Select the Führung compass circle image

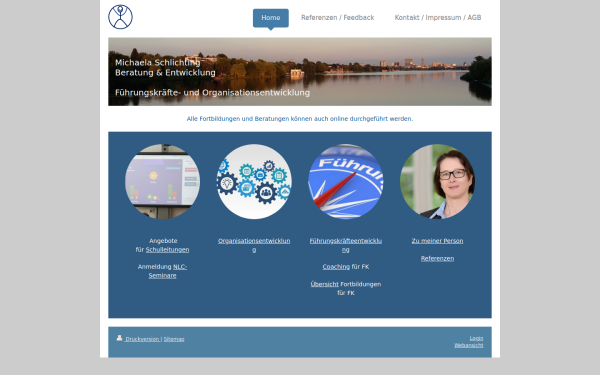[x=346, y=181]
